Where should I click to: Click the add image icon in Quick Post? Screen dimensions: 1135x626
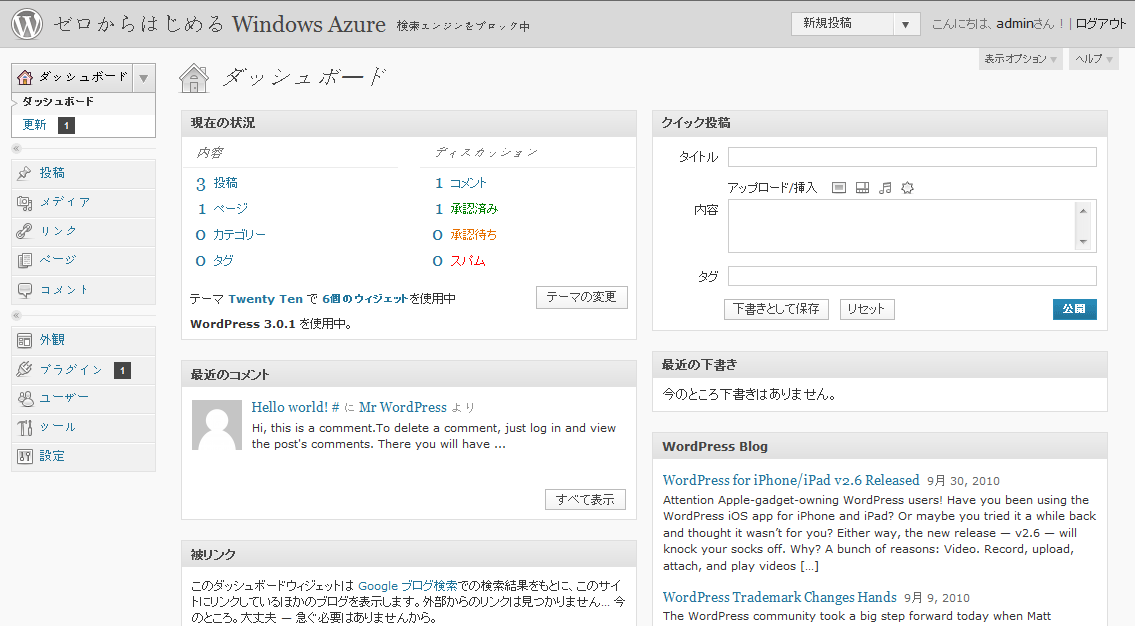838,188
